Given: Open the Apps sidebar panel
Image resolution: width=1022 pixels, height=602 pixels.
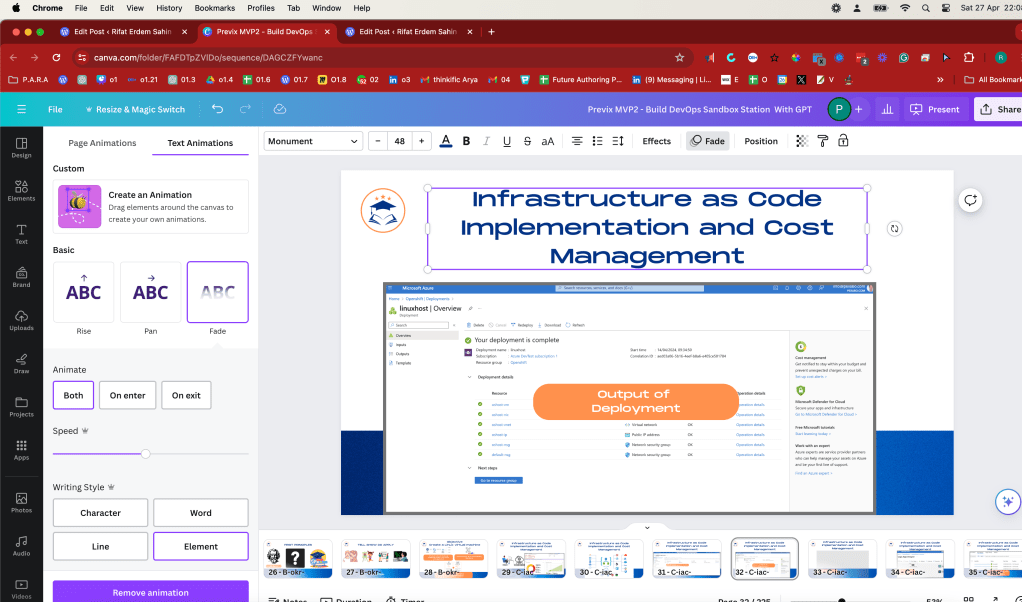Looking at the screenshot, I should [x=21, y=450].
